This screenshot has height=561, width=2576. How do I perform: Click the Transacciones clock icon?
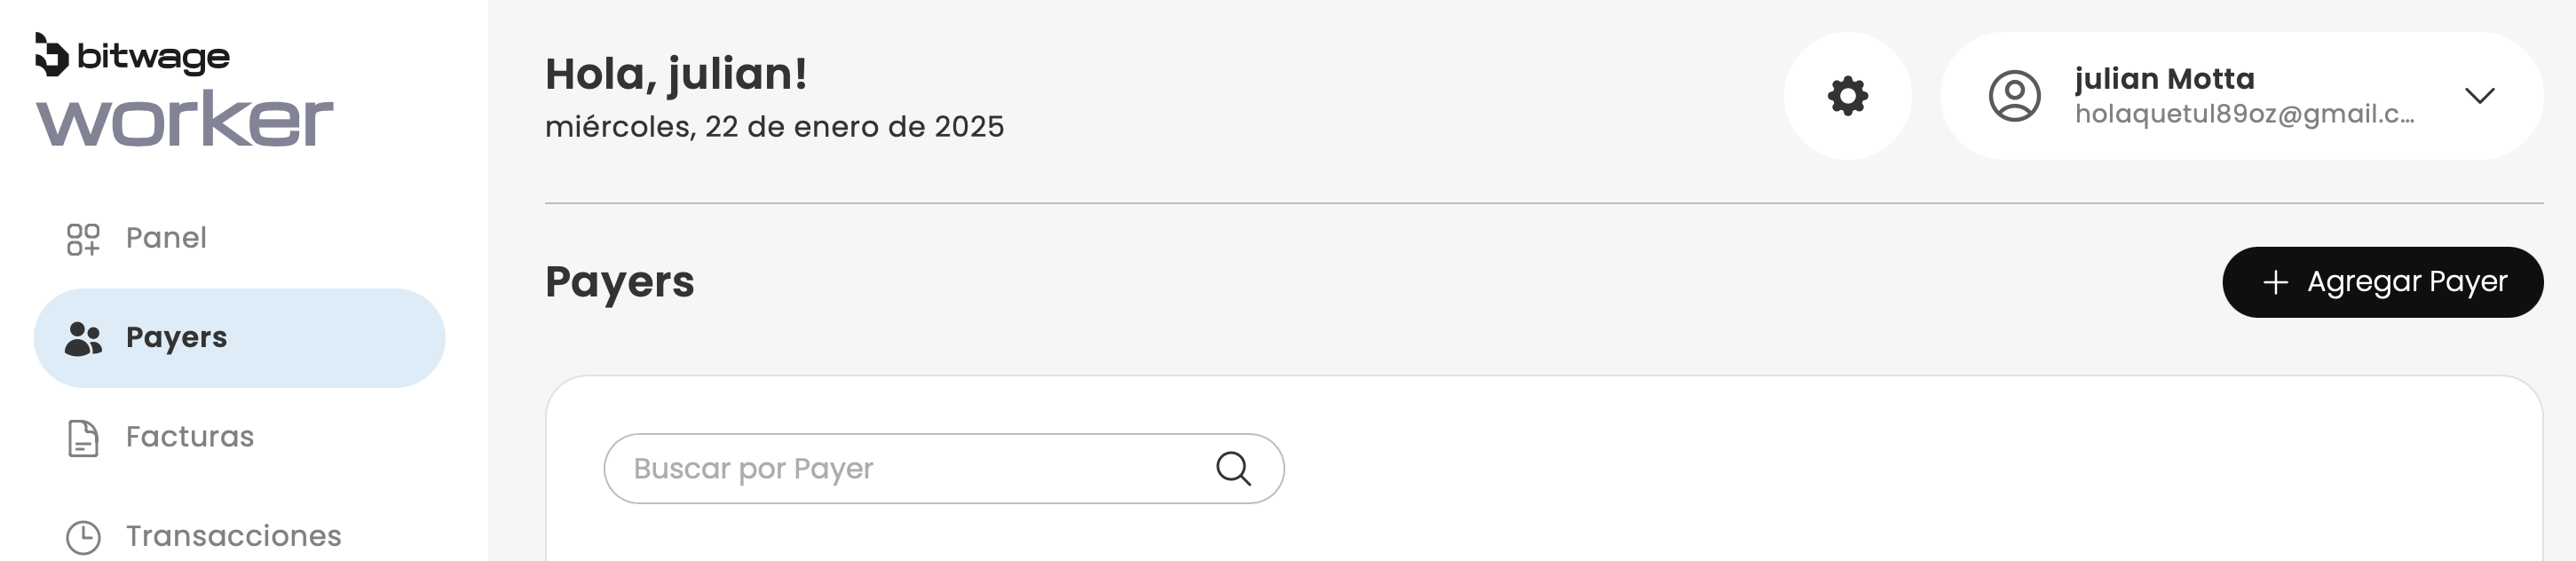click(x=83, y=537)
